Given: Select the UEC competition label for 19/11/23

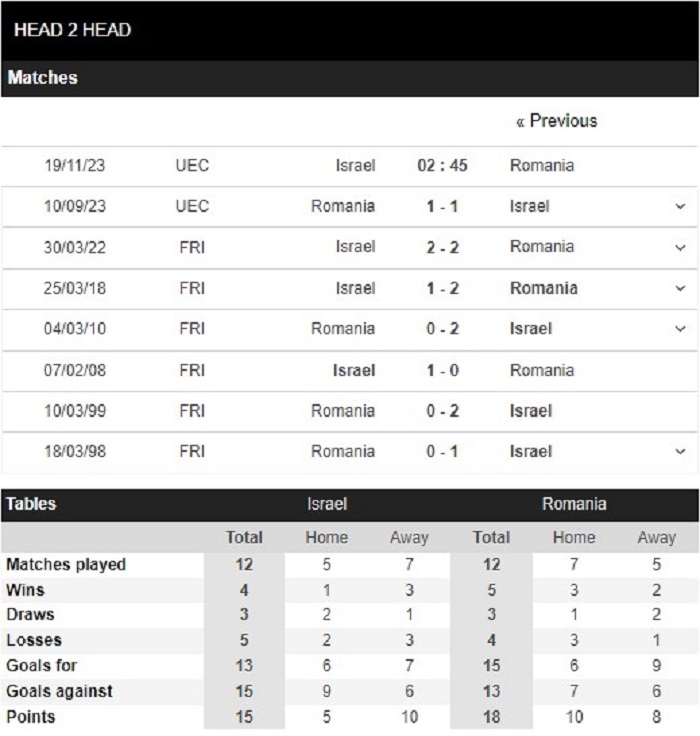Looking at the screenshot, I should [x=192, y=165].
